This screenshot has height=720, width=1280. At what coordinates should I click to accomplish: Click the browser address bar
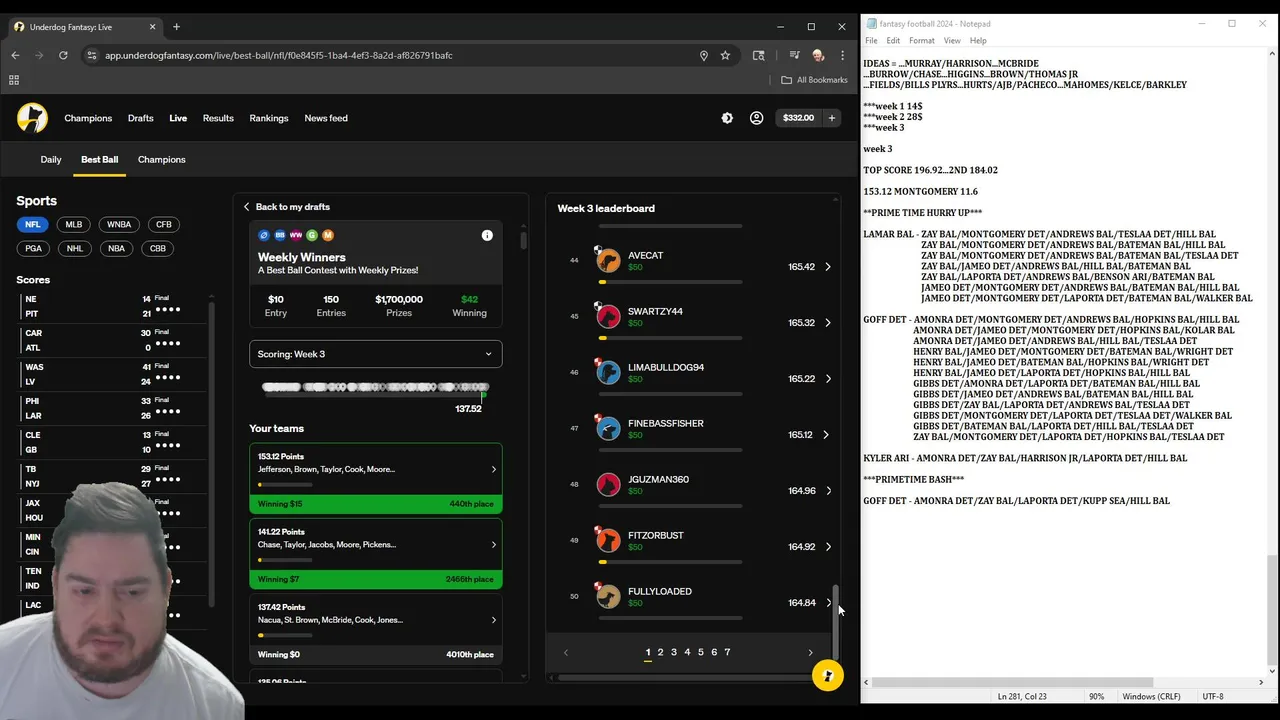400,55
